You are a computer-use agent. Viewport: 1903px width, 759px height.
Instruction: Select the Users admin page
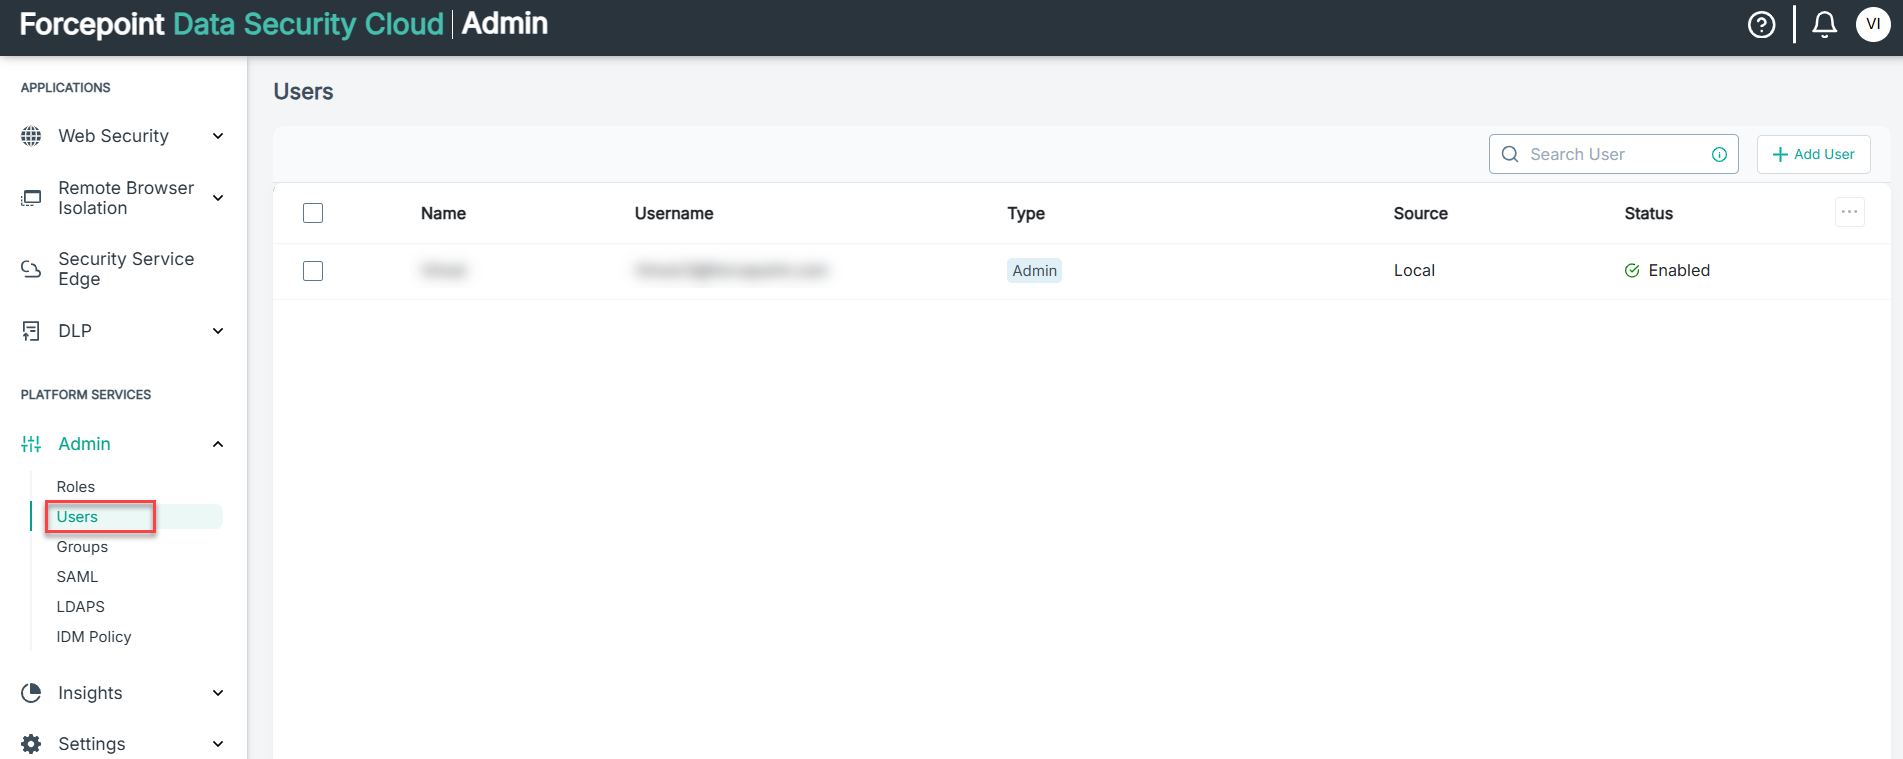[77, 517]
